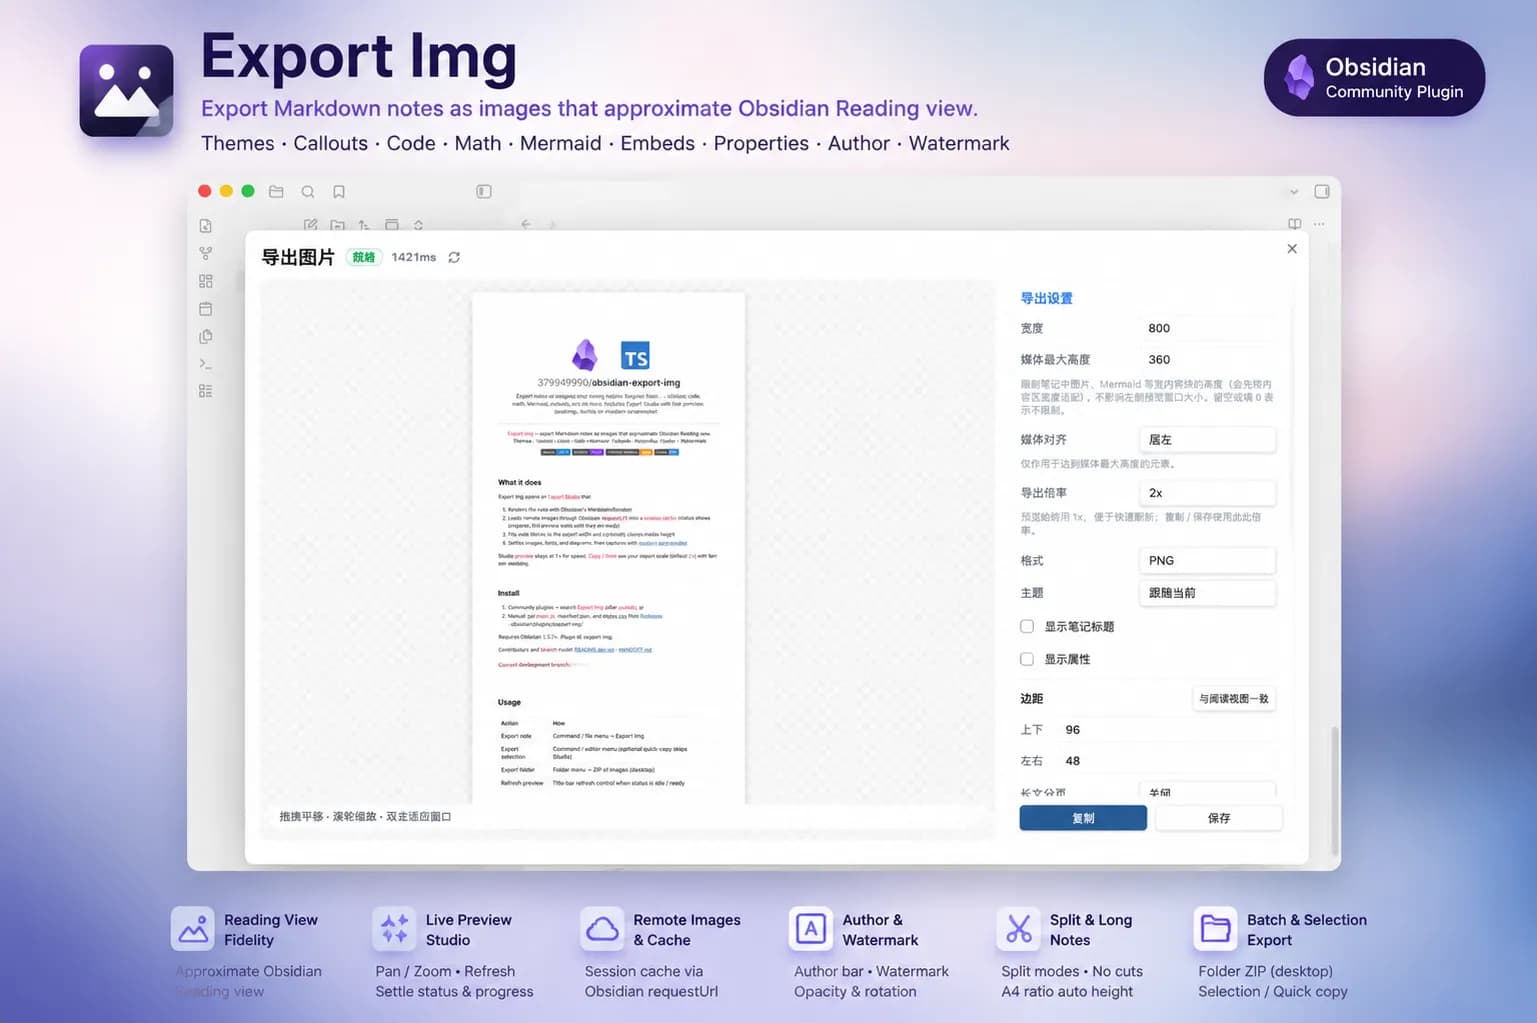Click the Obsidian Community Plugin badge
The height and width of the screenshot is (1023, 1537).
(x=1374, y=77)
